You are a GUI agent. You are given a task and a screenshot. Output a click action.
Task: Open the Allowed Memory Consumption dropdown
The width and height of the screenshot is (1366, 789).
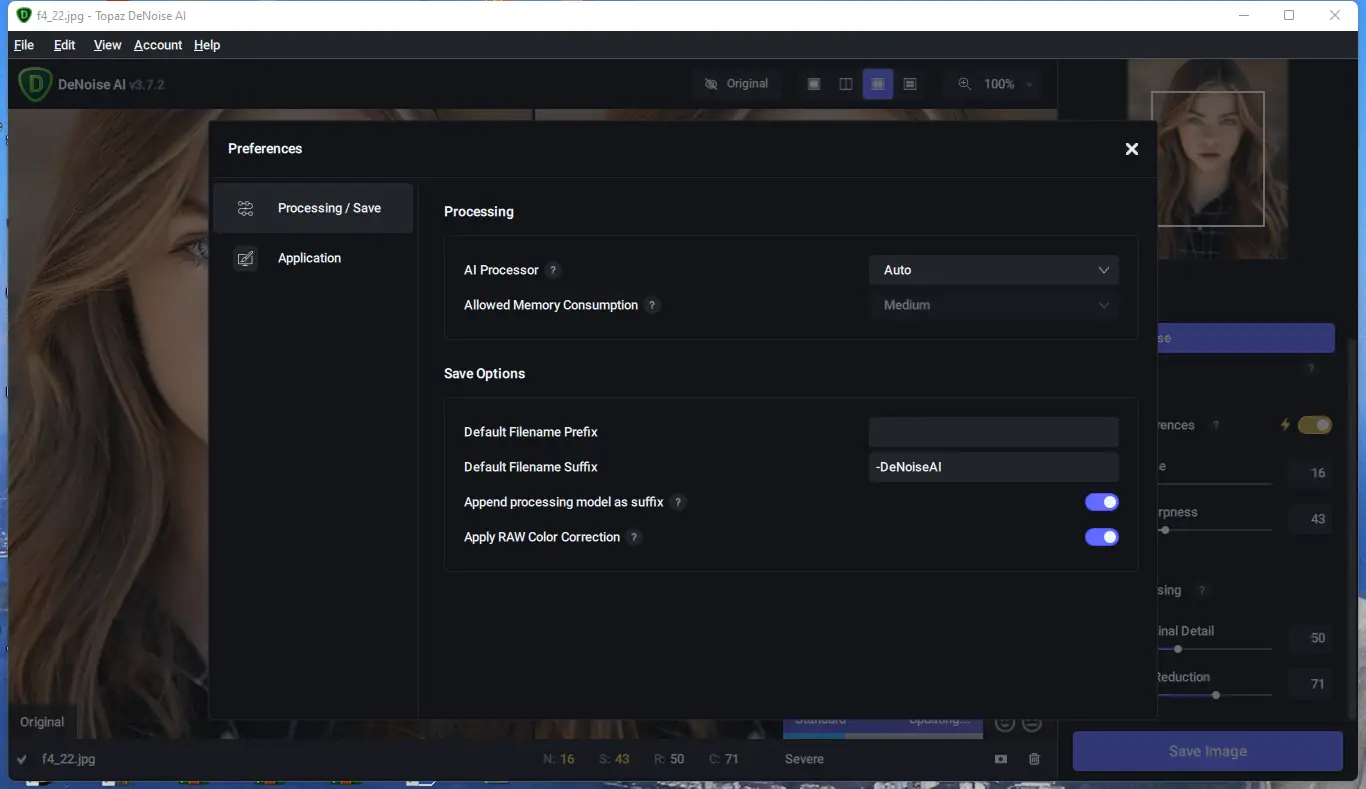click(993, 305)
